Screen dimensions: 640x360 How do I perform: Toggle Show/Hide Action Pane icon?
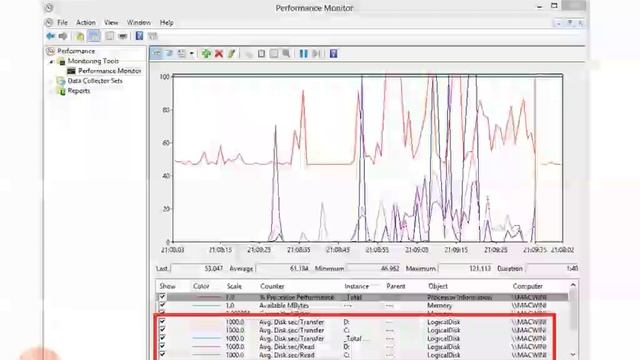point(153,36)
